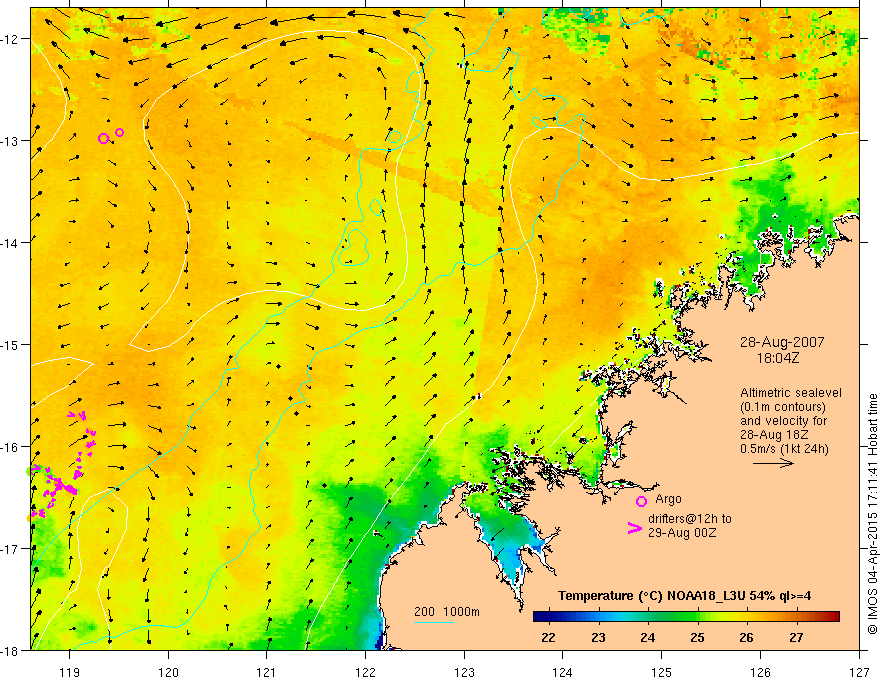Click the 0.5m/s velocity scale arrow
880x680 pixels.
point(773,463)
